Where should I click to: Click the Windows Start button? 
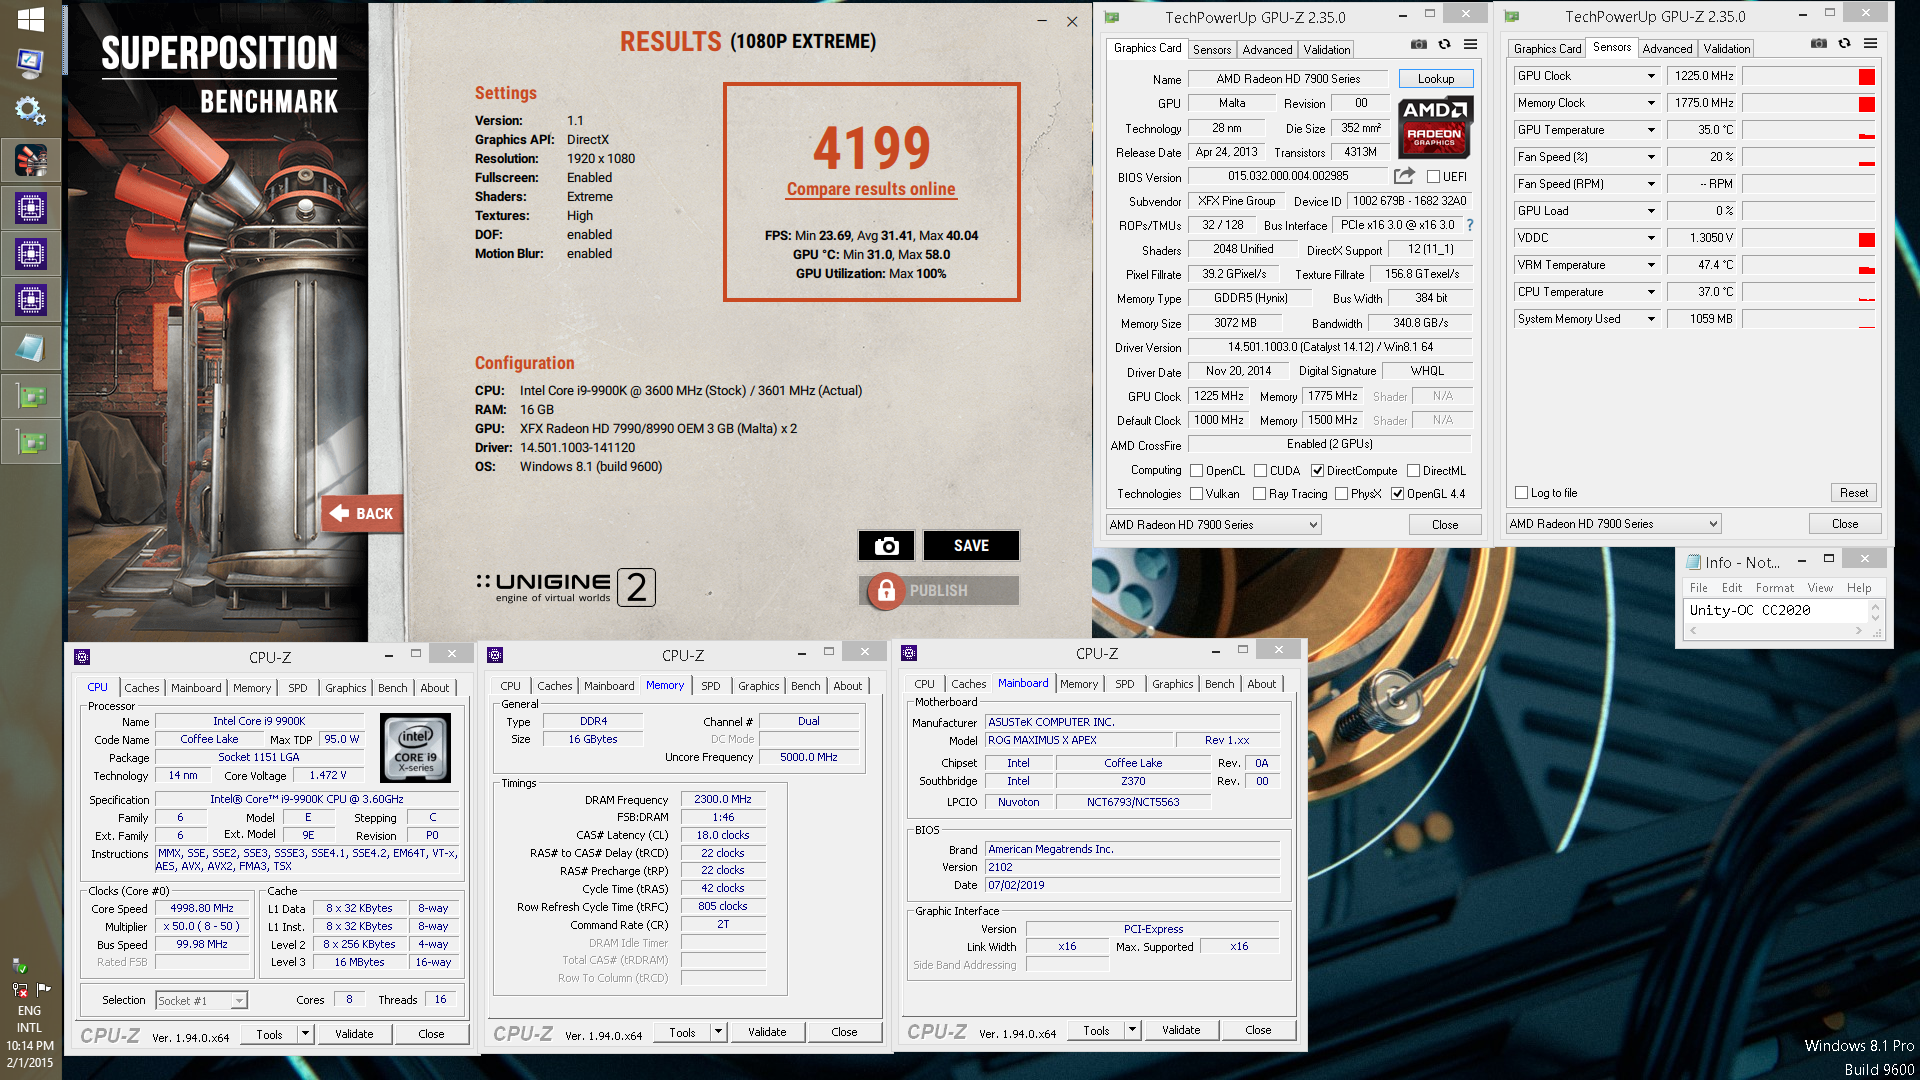[x=30, y=19]
